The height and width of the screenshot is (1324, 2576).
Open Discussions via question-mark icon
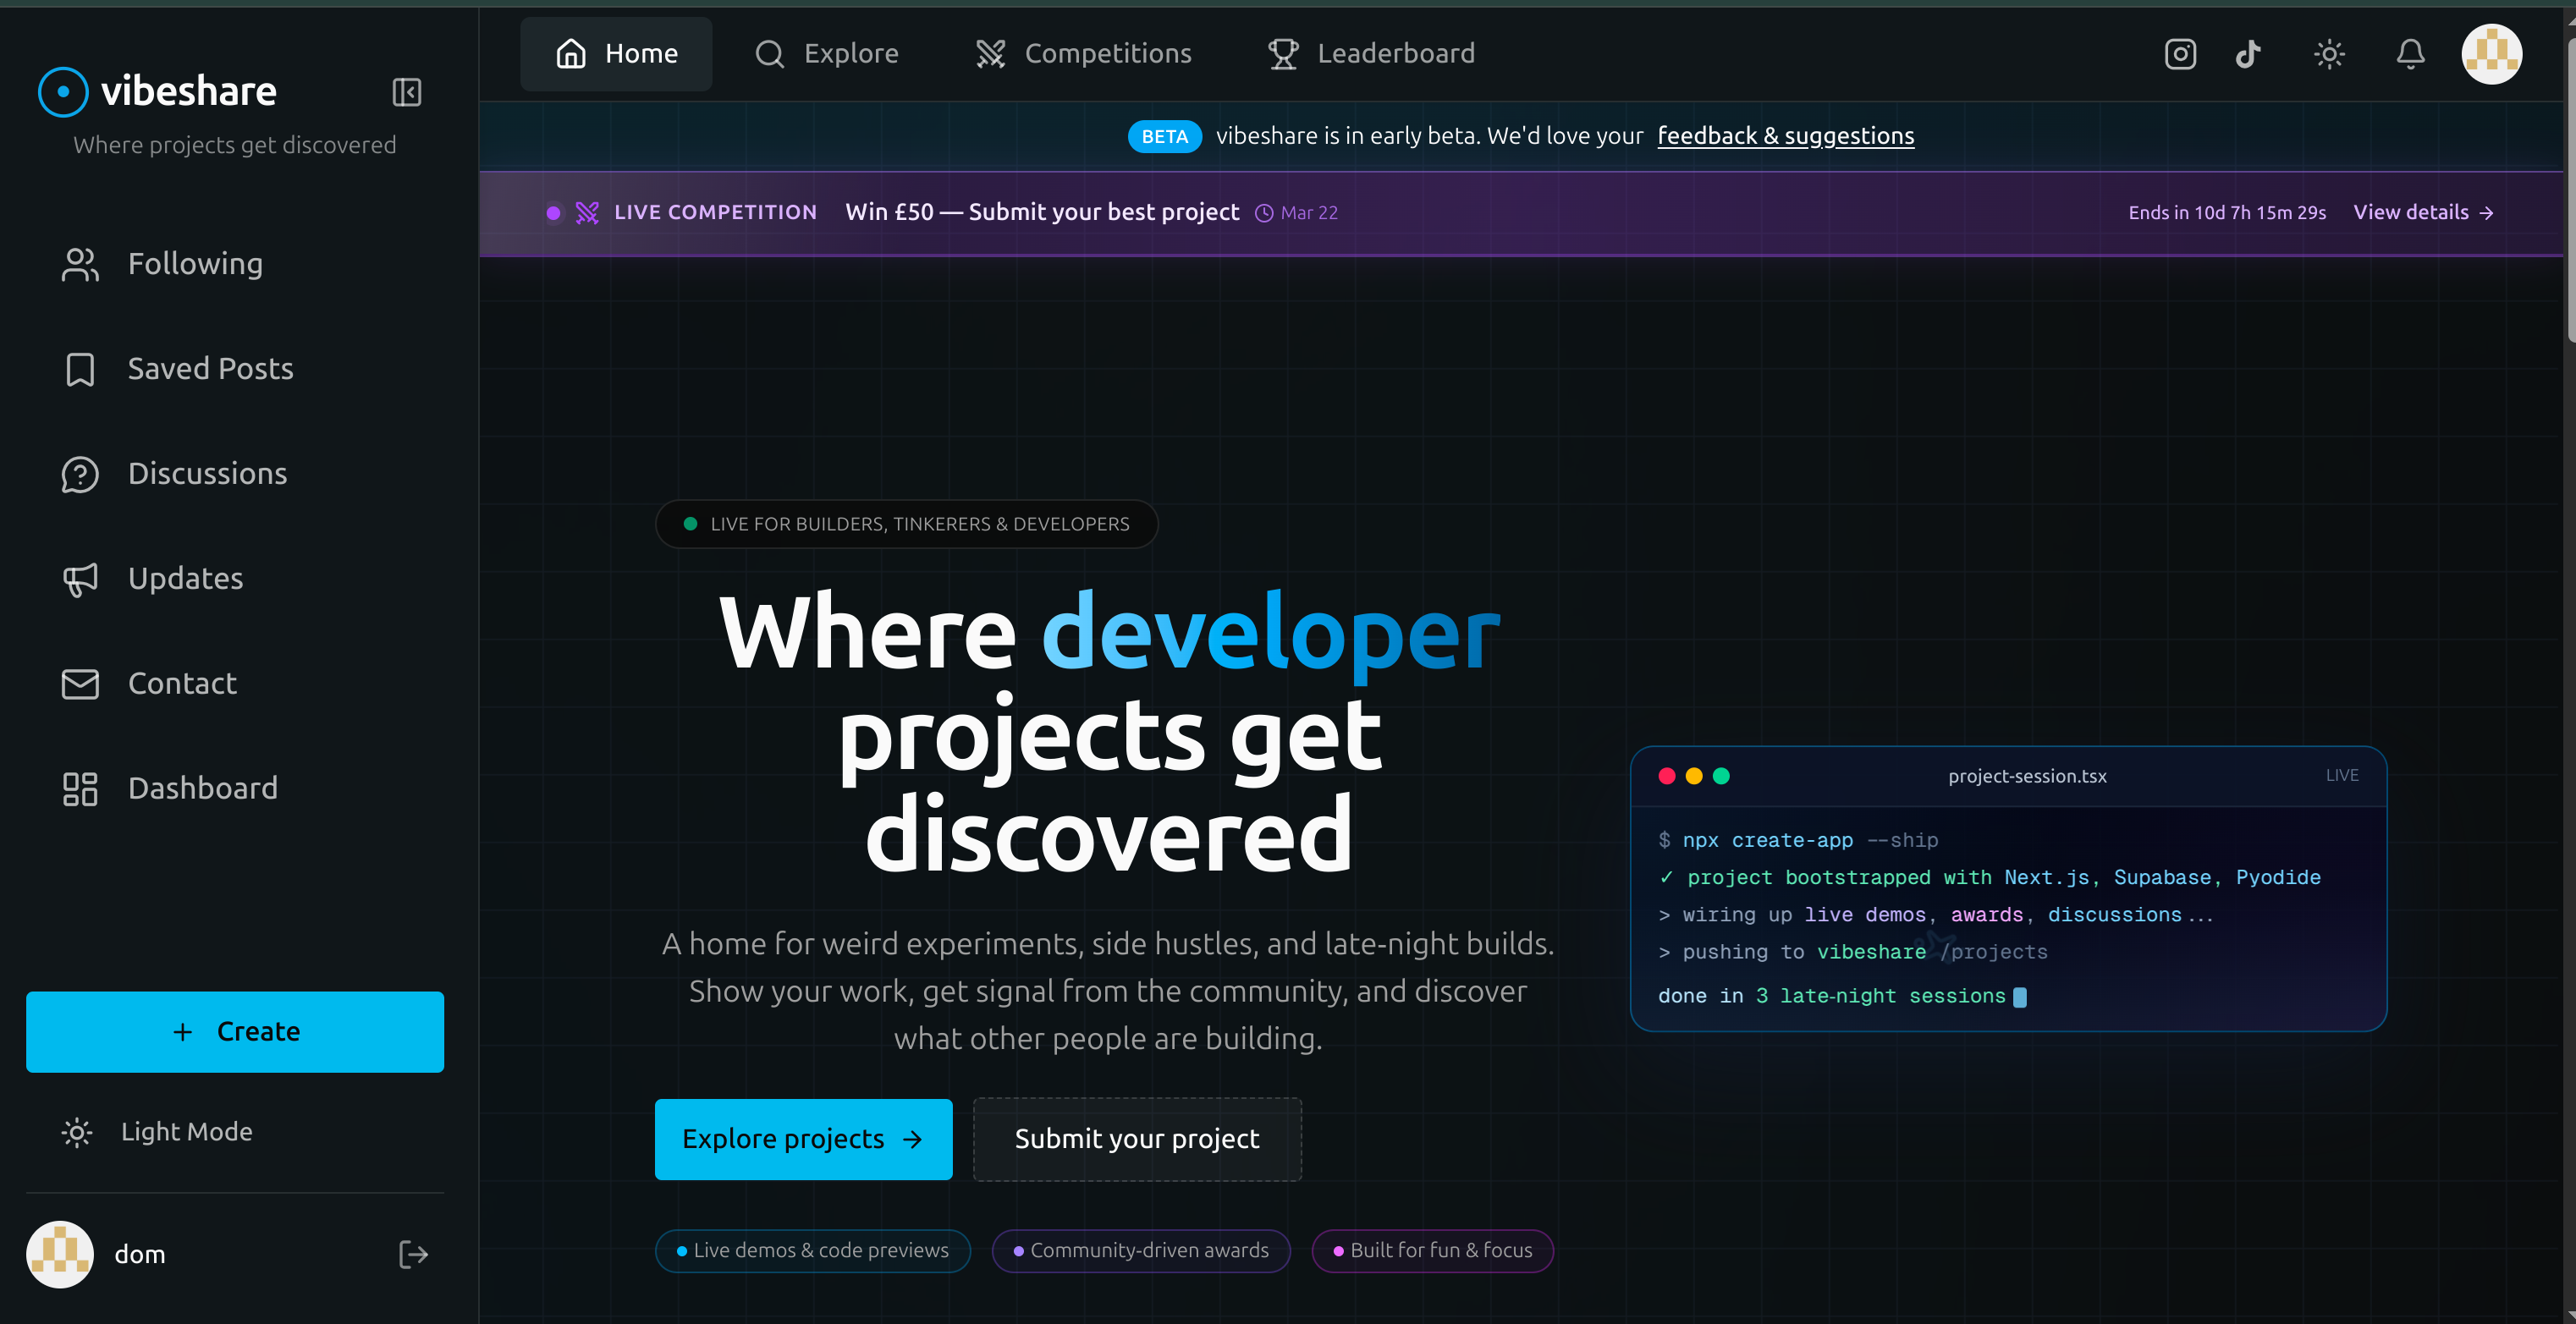click(x=80, y=474)
